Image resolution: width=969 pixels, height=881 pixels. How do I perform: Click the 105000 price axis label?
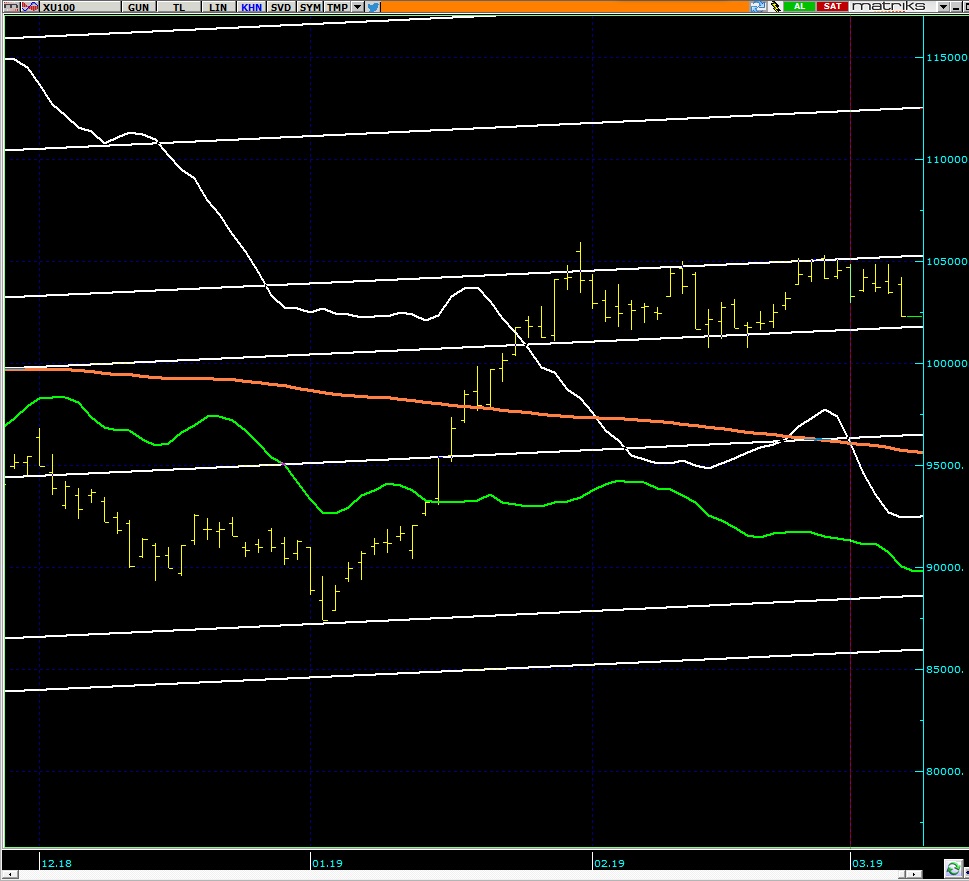click(946, 261)
